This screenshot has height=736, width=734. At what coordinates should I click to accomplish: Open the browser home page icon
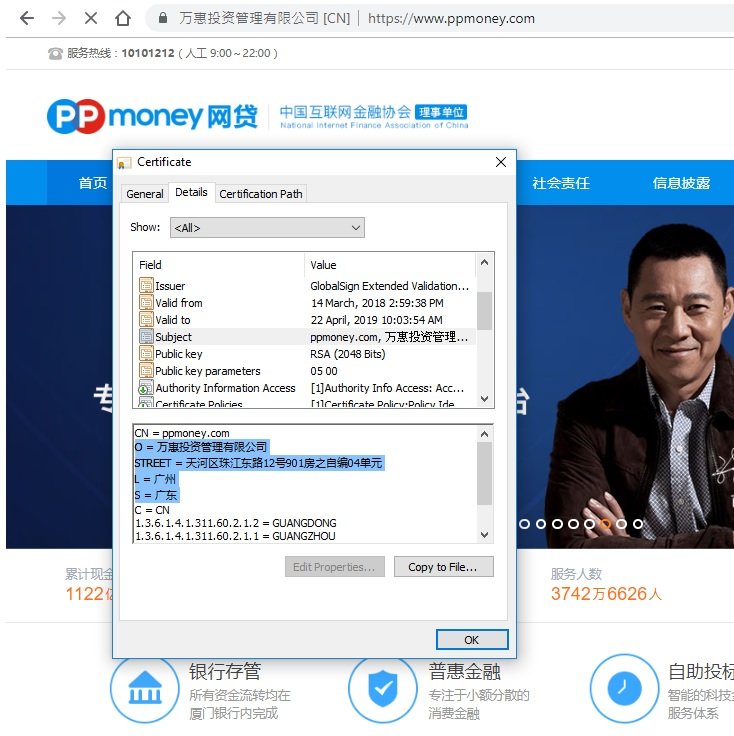coord(123,18)
